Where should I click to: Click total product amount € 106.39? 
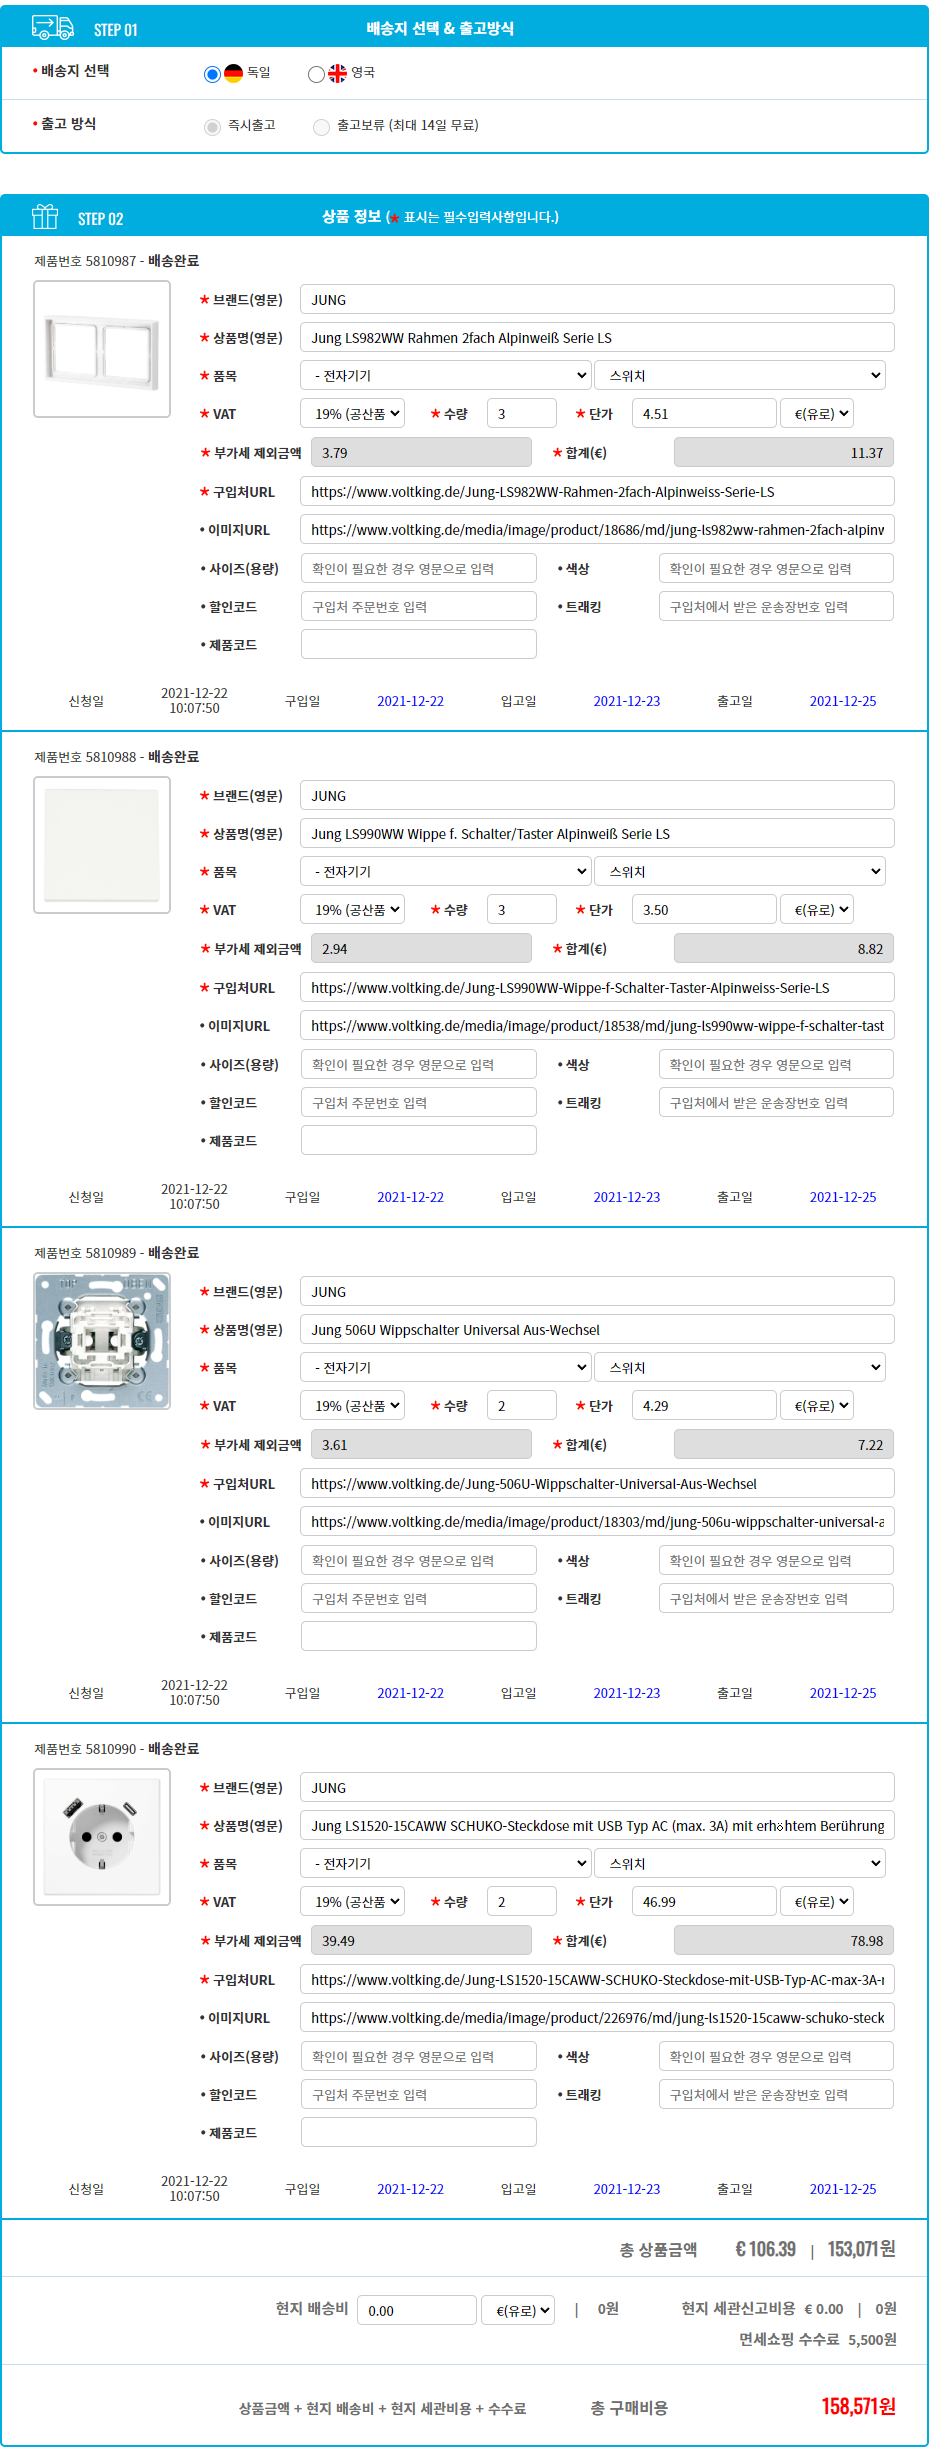765,2249
